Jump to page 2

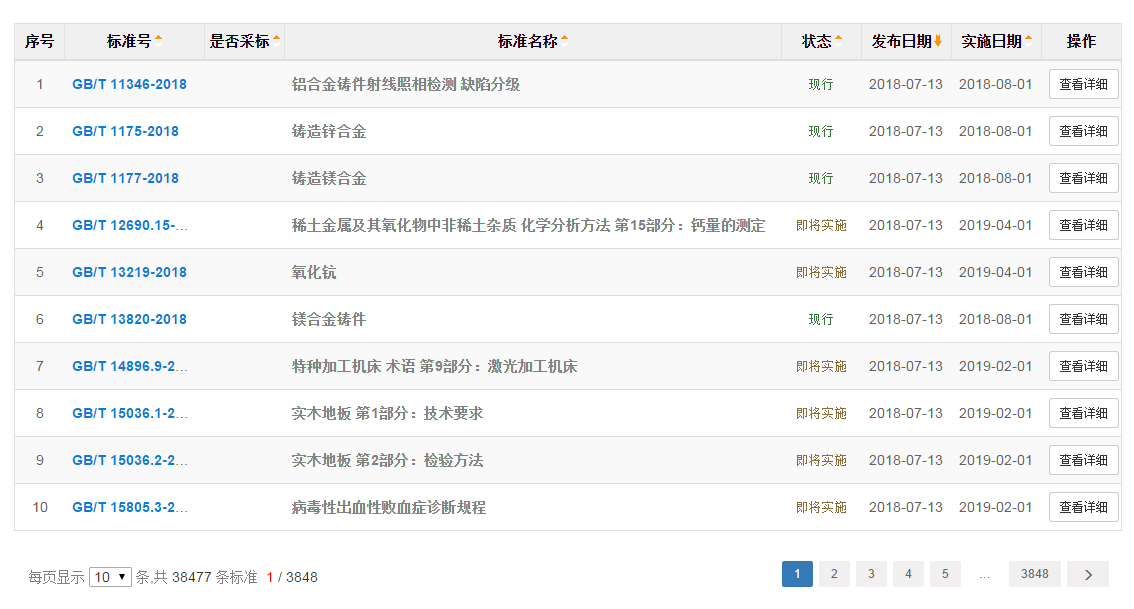(834, 574)
